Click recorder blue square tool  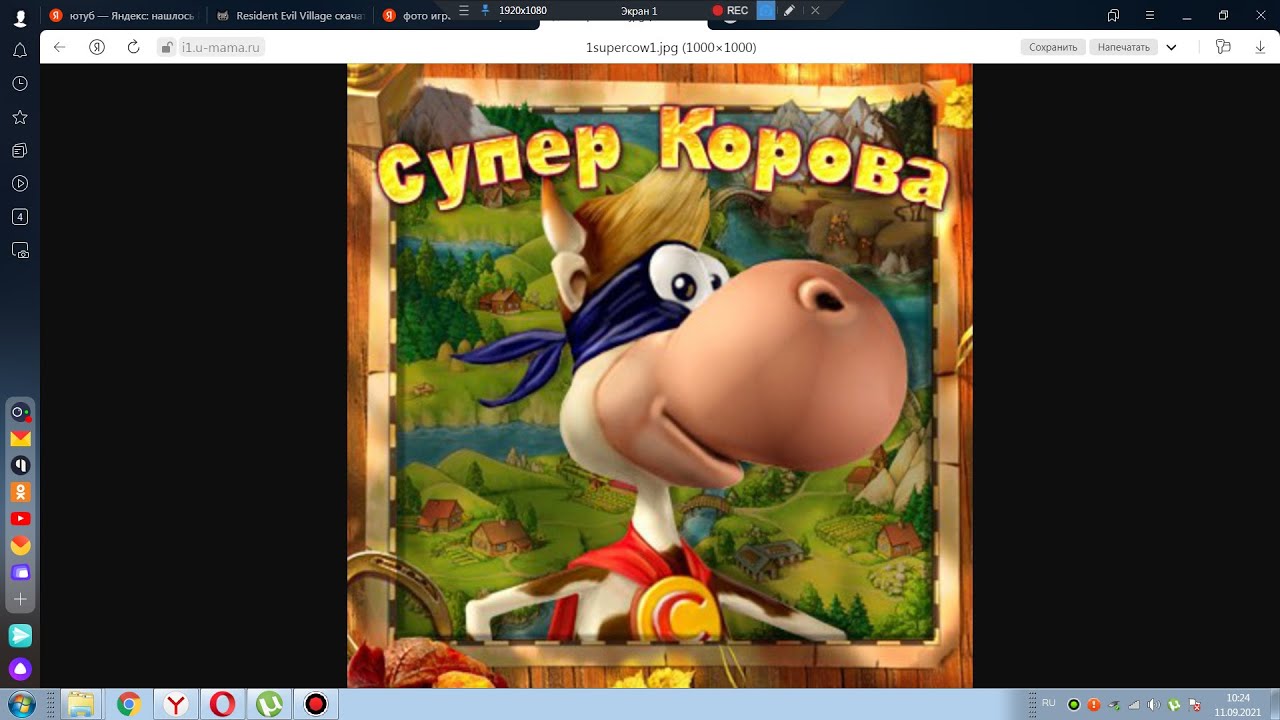coord(765,10)
